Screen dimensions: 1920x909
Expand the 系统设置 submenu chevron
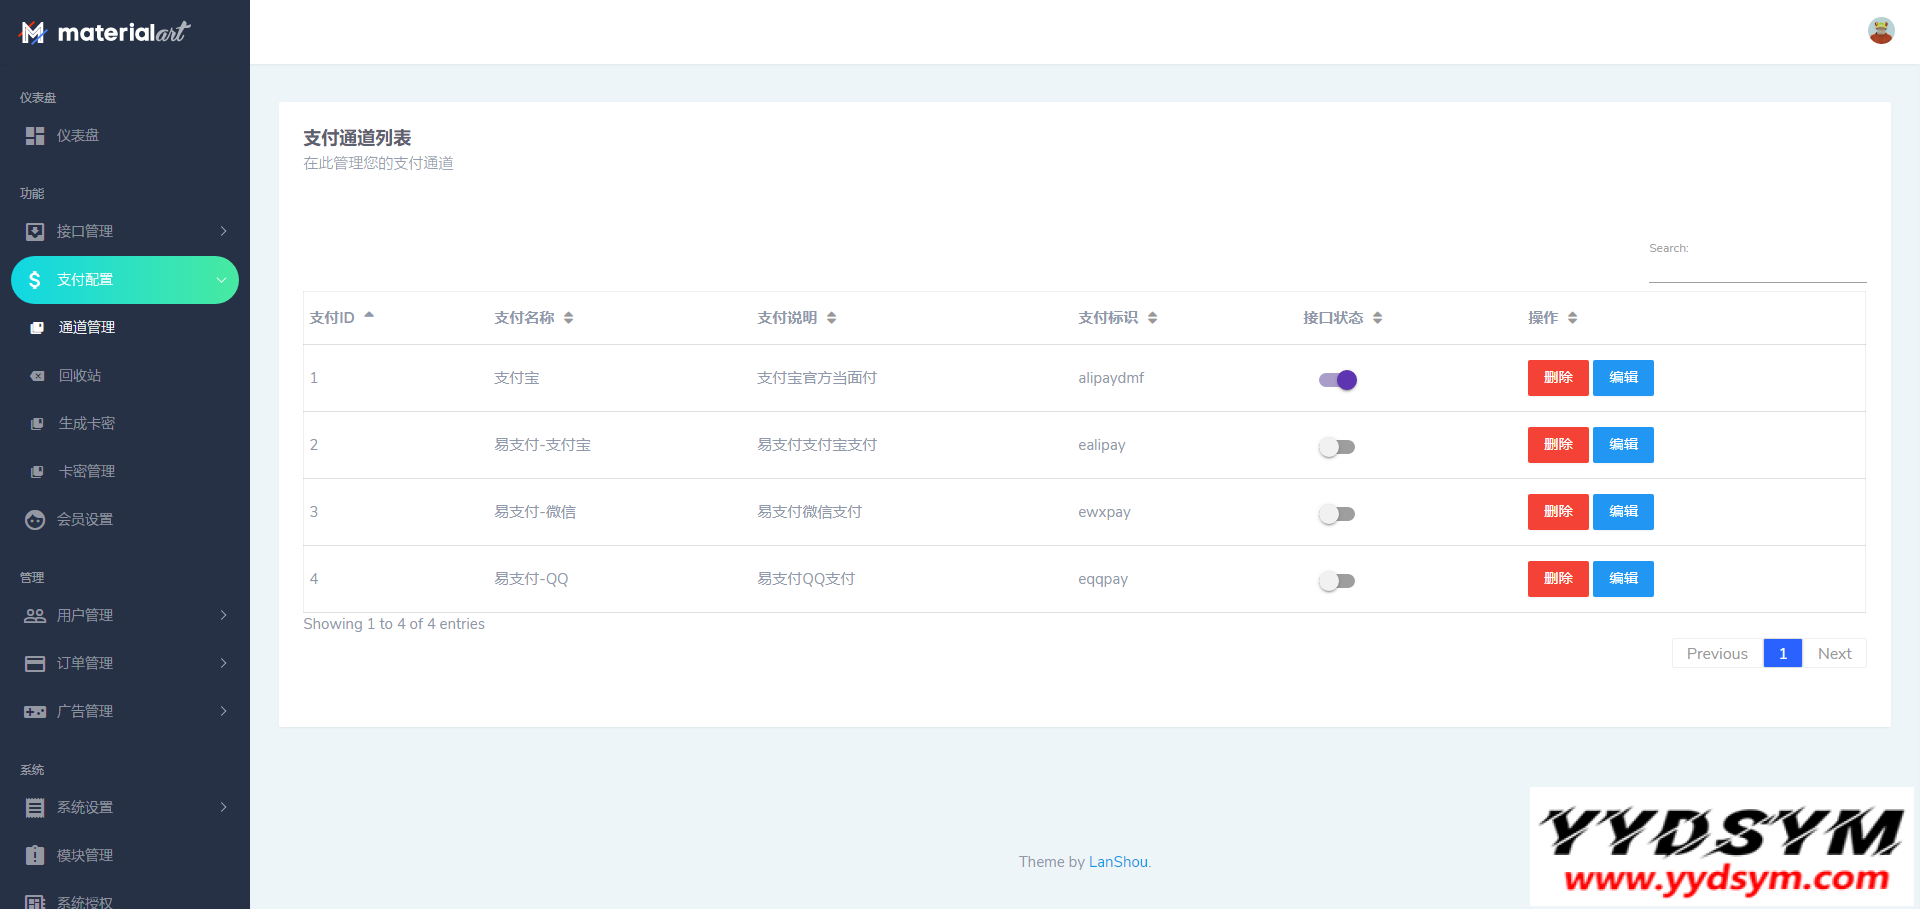point(223,808)
